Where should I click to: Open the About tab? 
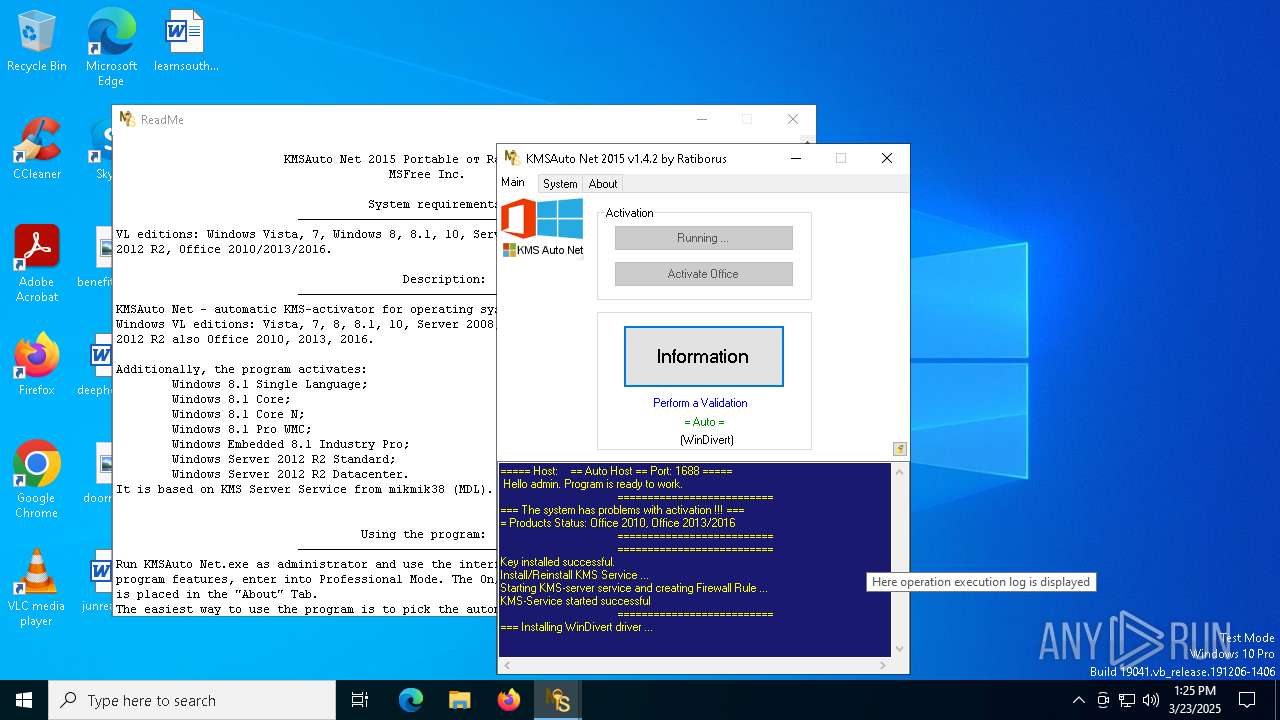tap(603, 184)
